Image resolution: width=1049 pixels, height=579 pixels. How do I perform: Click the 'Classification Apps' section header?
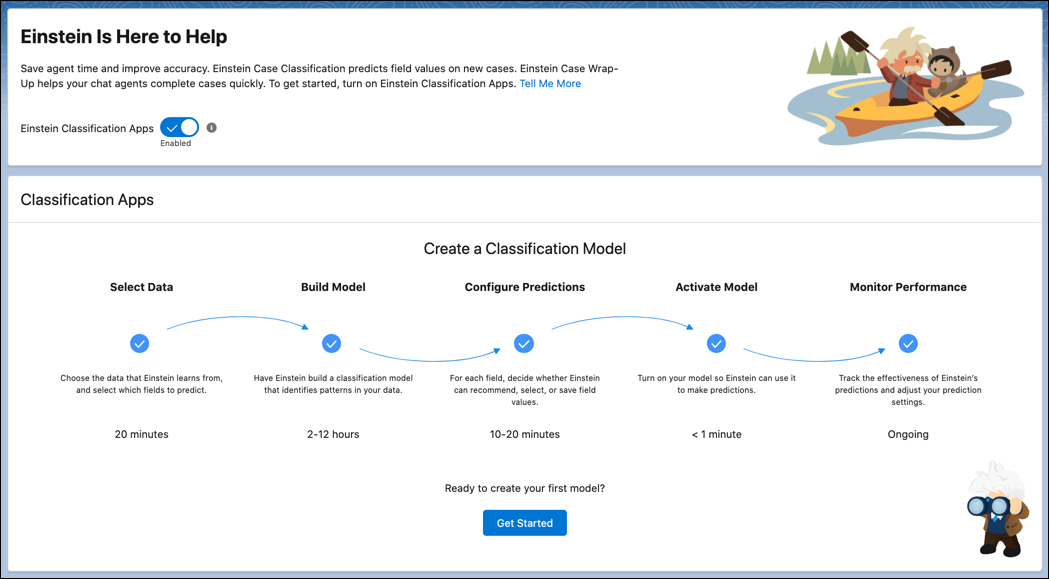tap(87, 199)
